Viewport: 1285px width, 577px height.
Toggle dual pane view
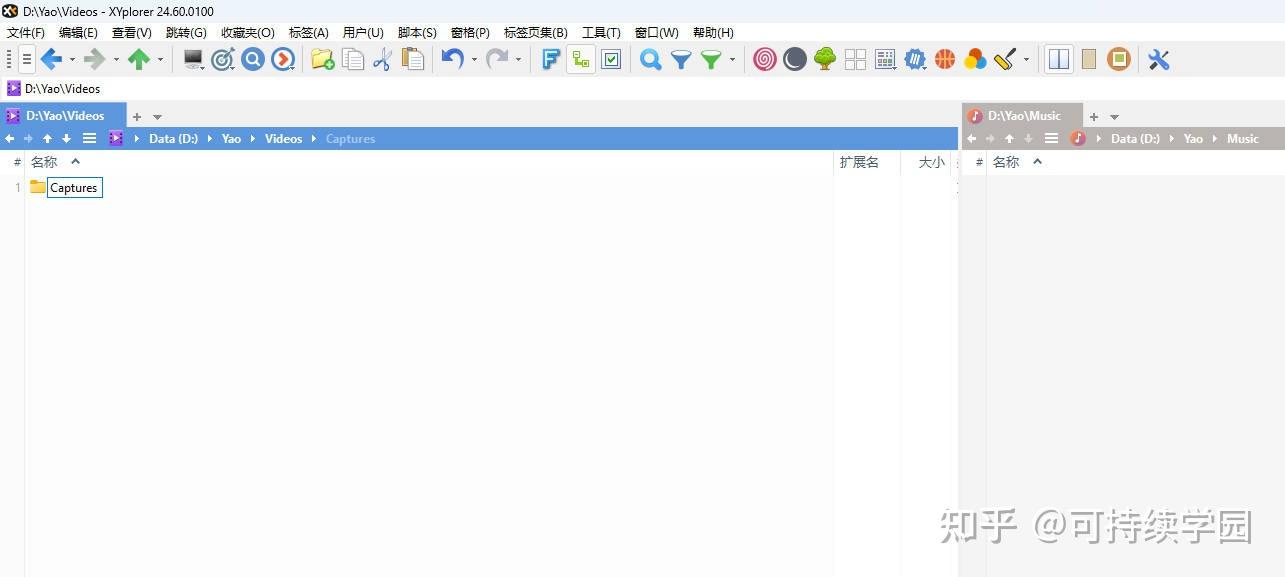click(1057, 59)
